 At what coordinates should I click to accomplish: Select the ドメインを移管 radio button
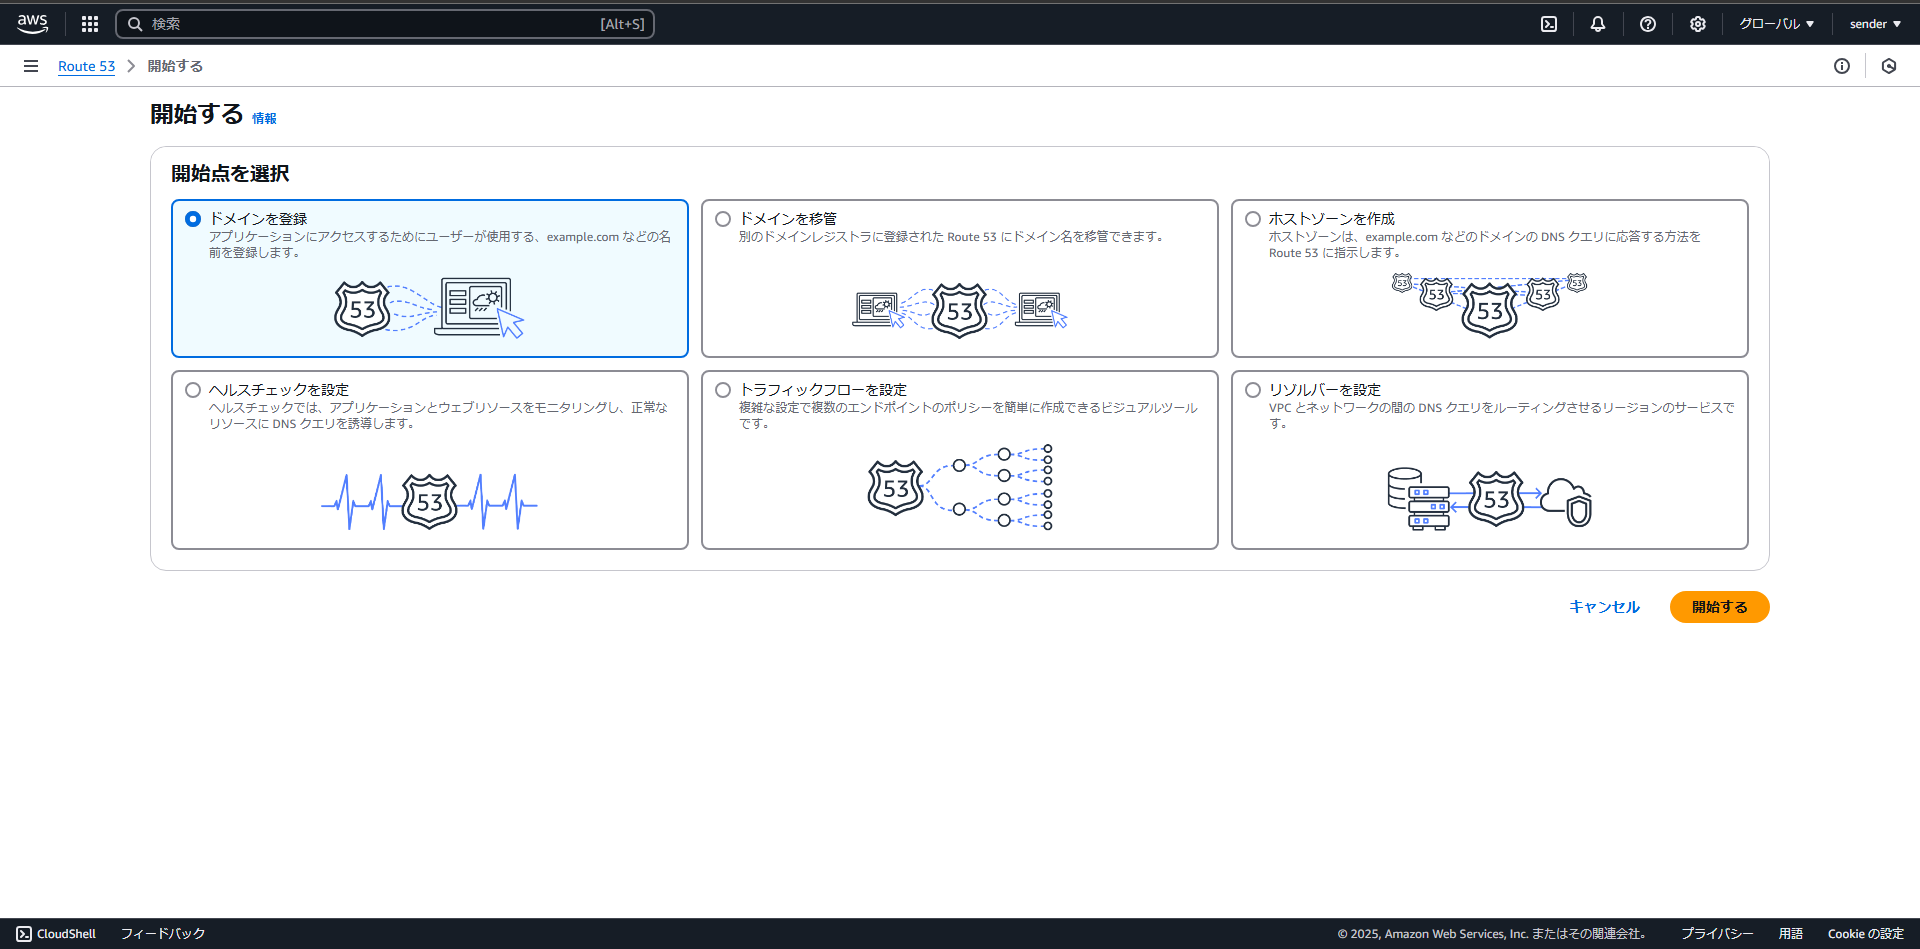(x=723, y=218)
